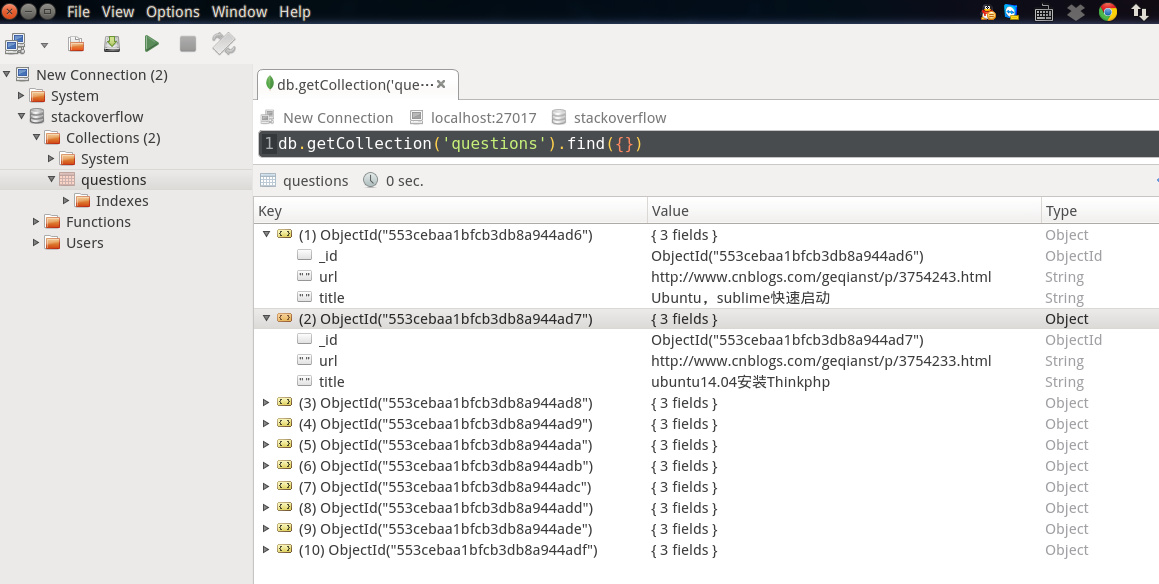Click New Connection label in query header
1159x584 pixels.
click(x=338, y=118)
